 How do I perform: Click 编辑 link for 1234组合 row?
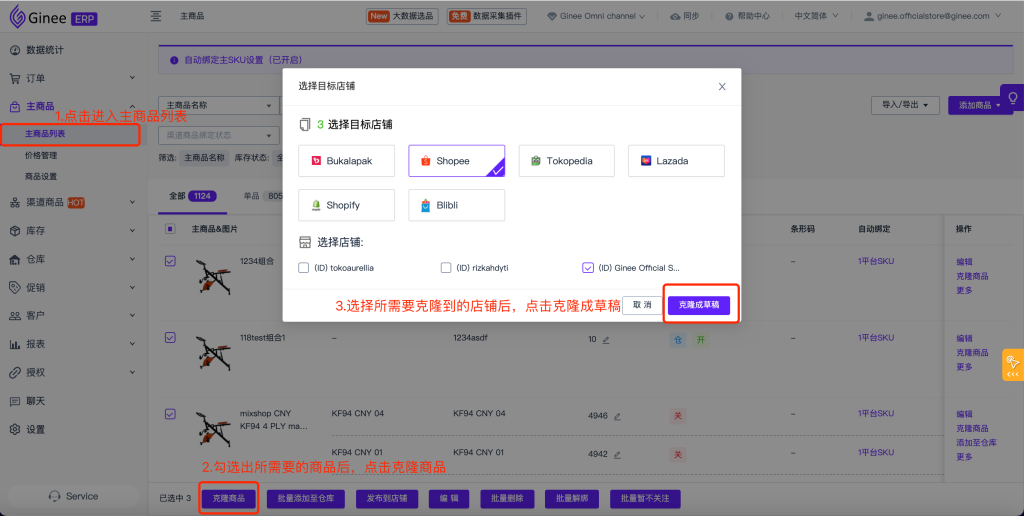click(964, 262)
